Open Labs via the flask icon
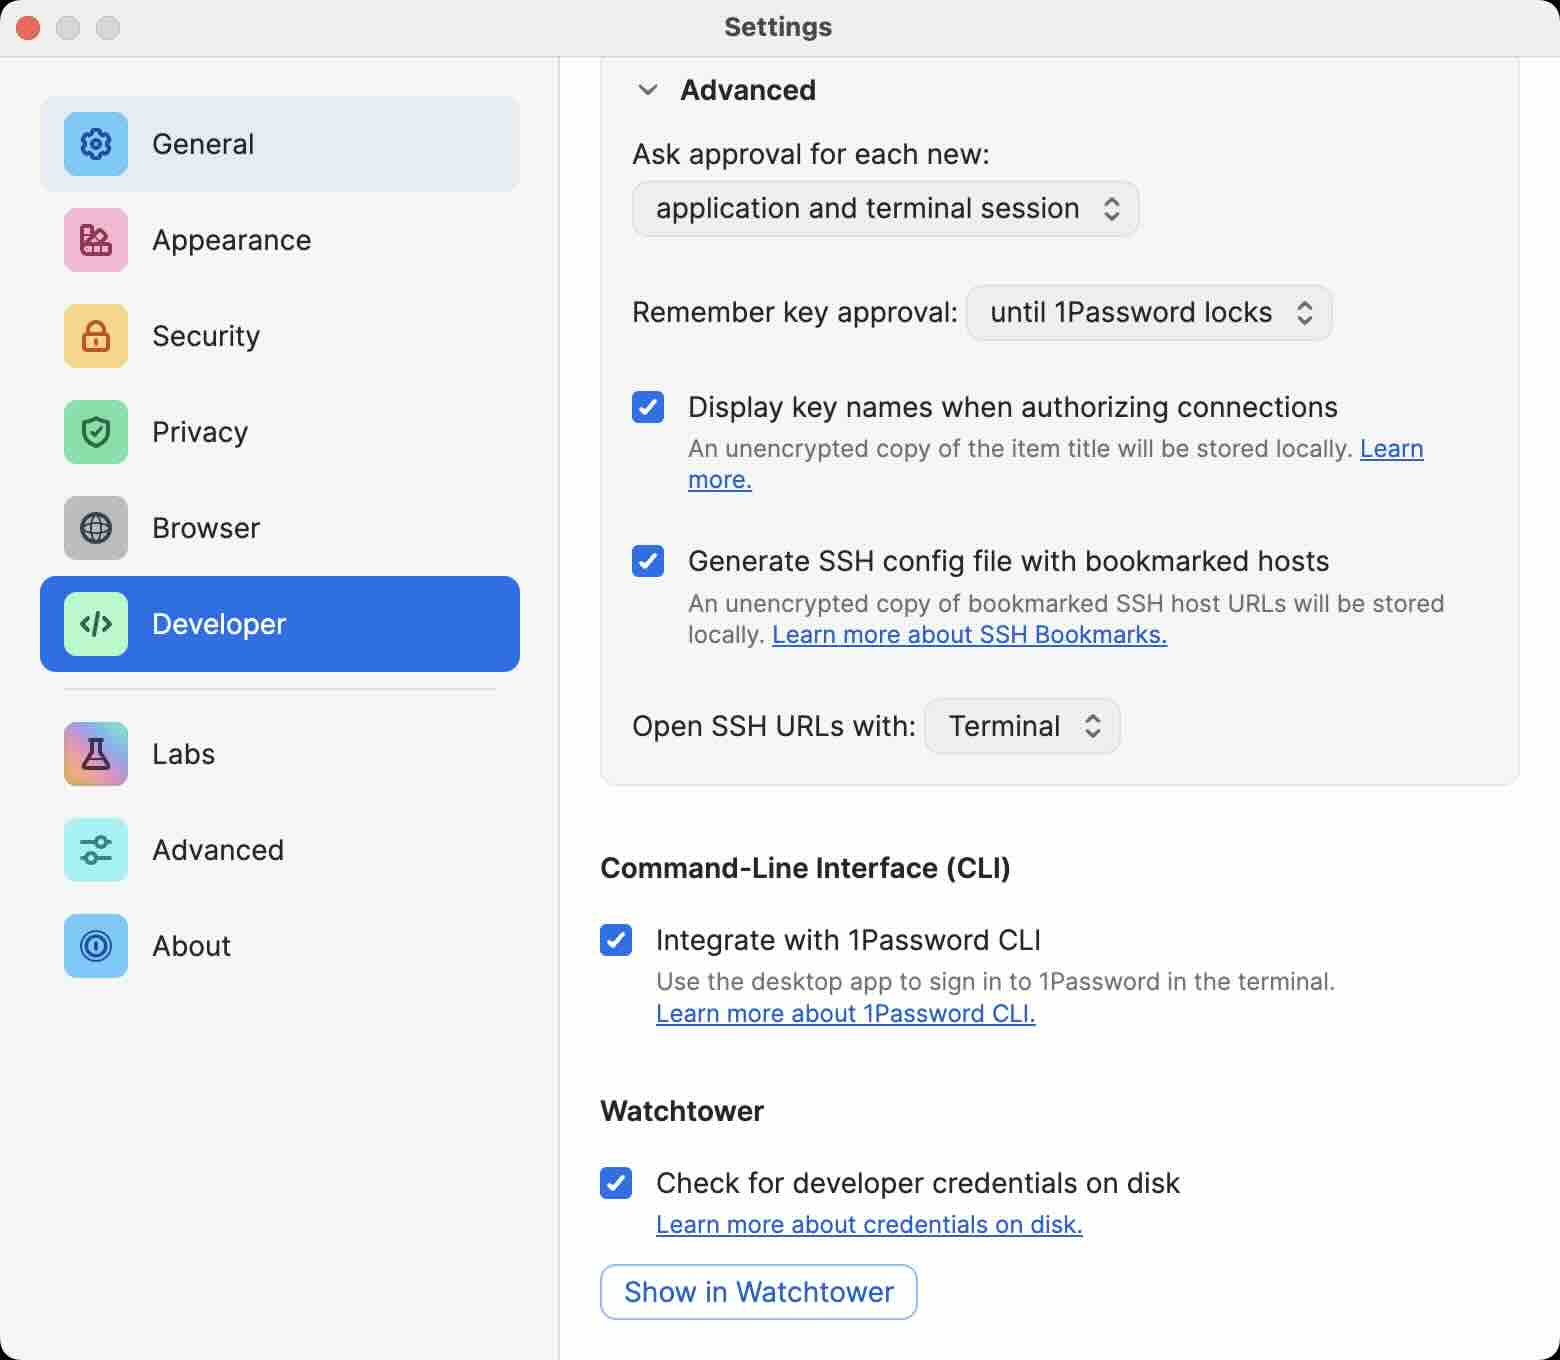This screenshot has width=1560, height=1360. [95, 754]
